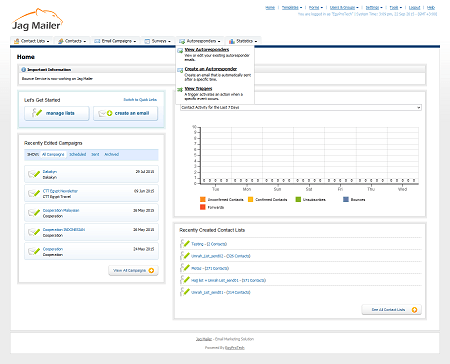The image size is (450, 364).
Task: Click the envelope icon beside Malaysian campaign
Action: (x=34, y=212)
